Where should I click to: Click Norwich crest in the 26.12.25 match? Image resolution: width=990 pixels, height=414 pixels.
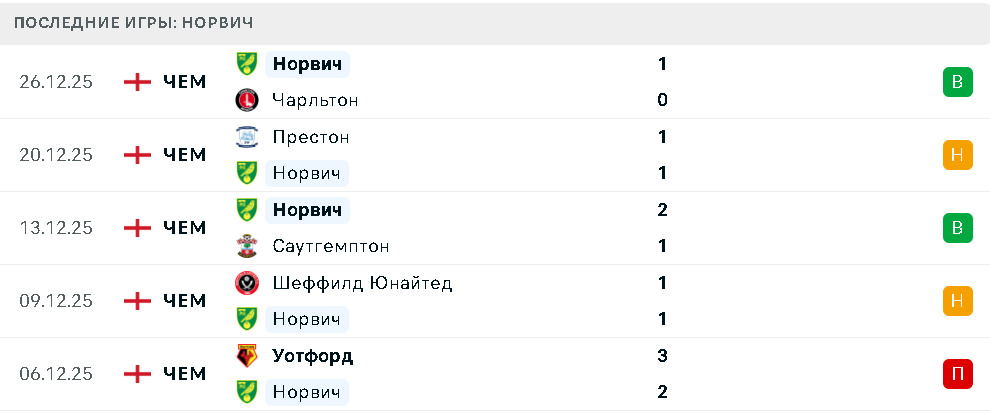[x=246, y=64]
